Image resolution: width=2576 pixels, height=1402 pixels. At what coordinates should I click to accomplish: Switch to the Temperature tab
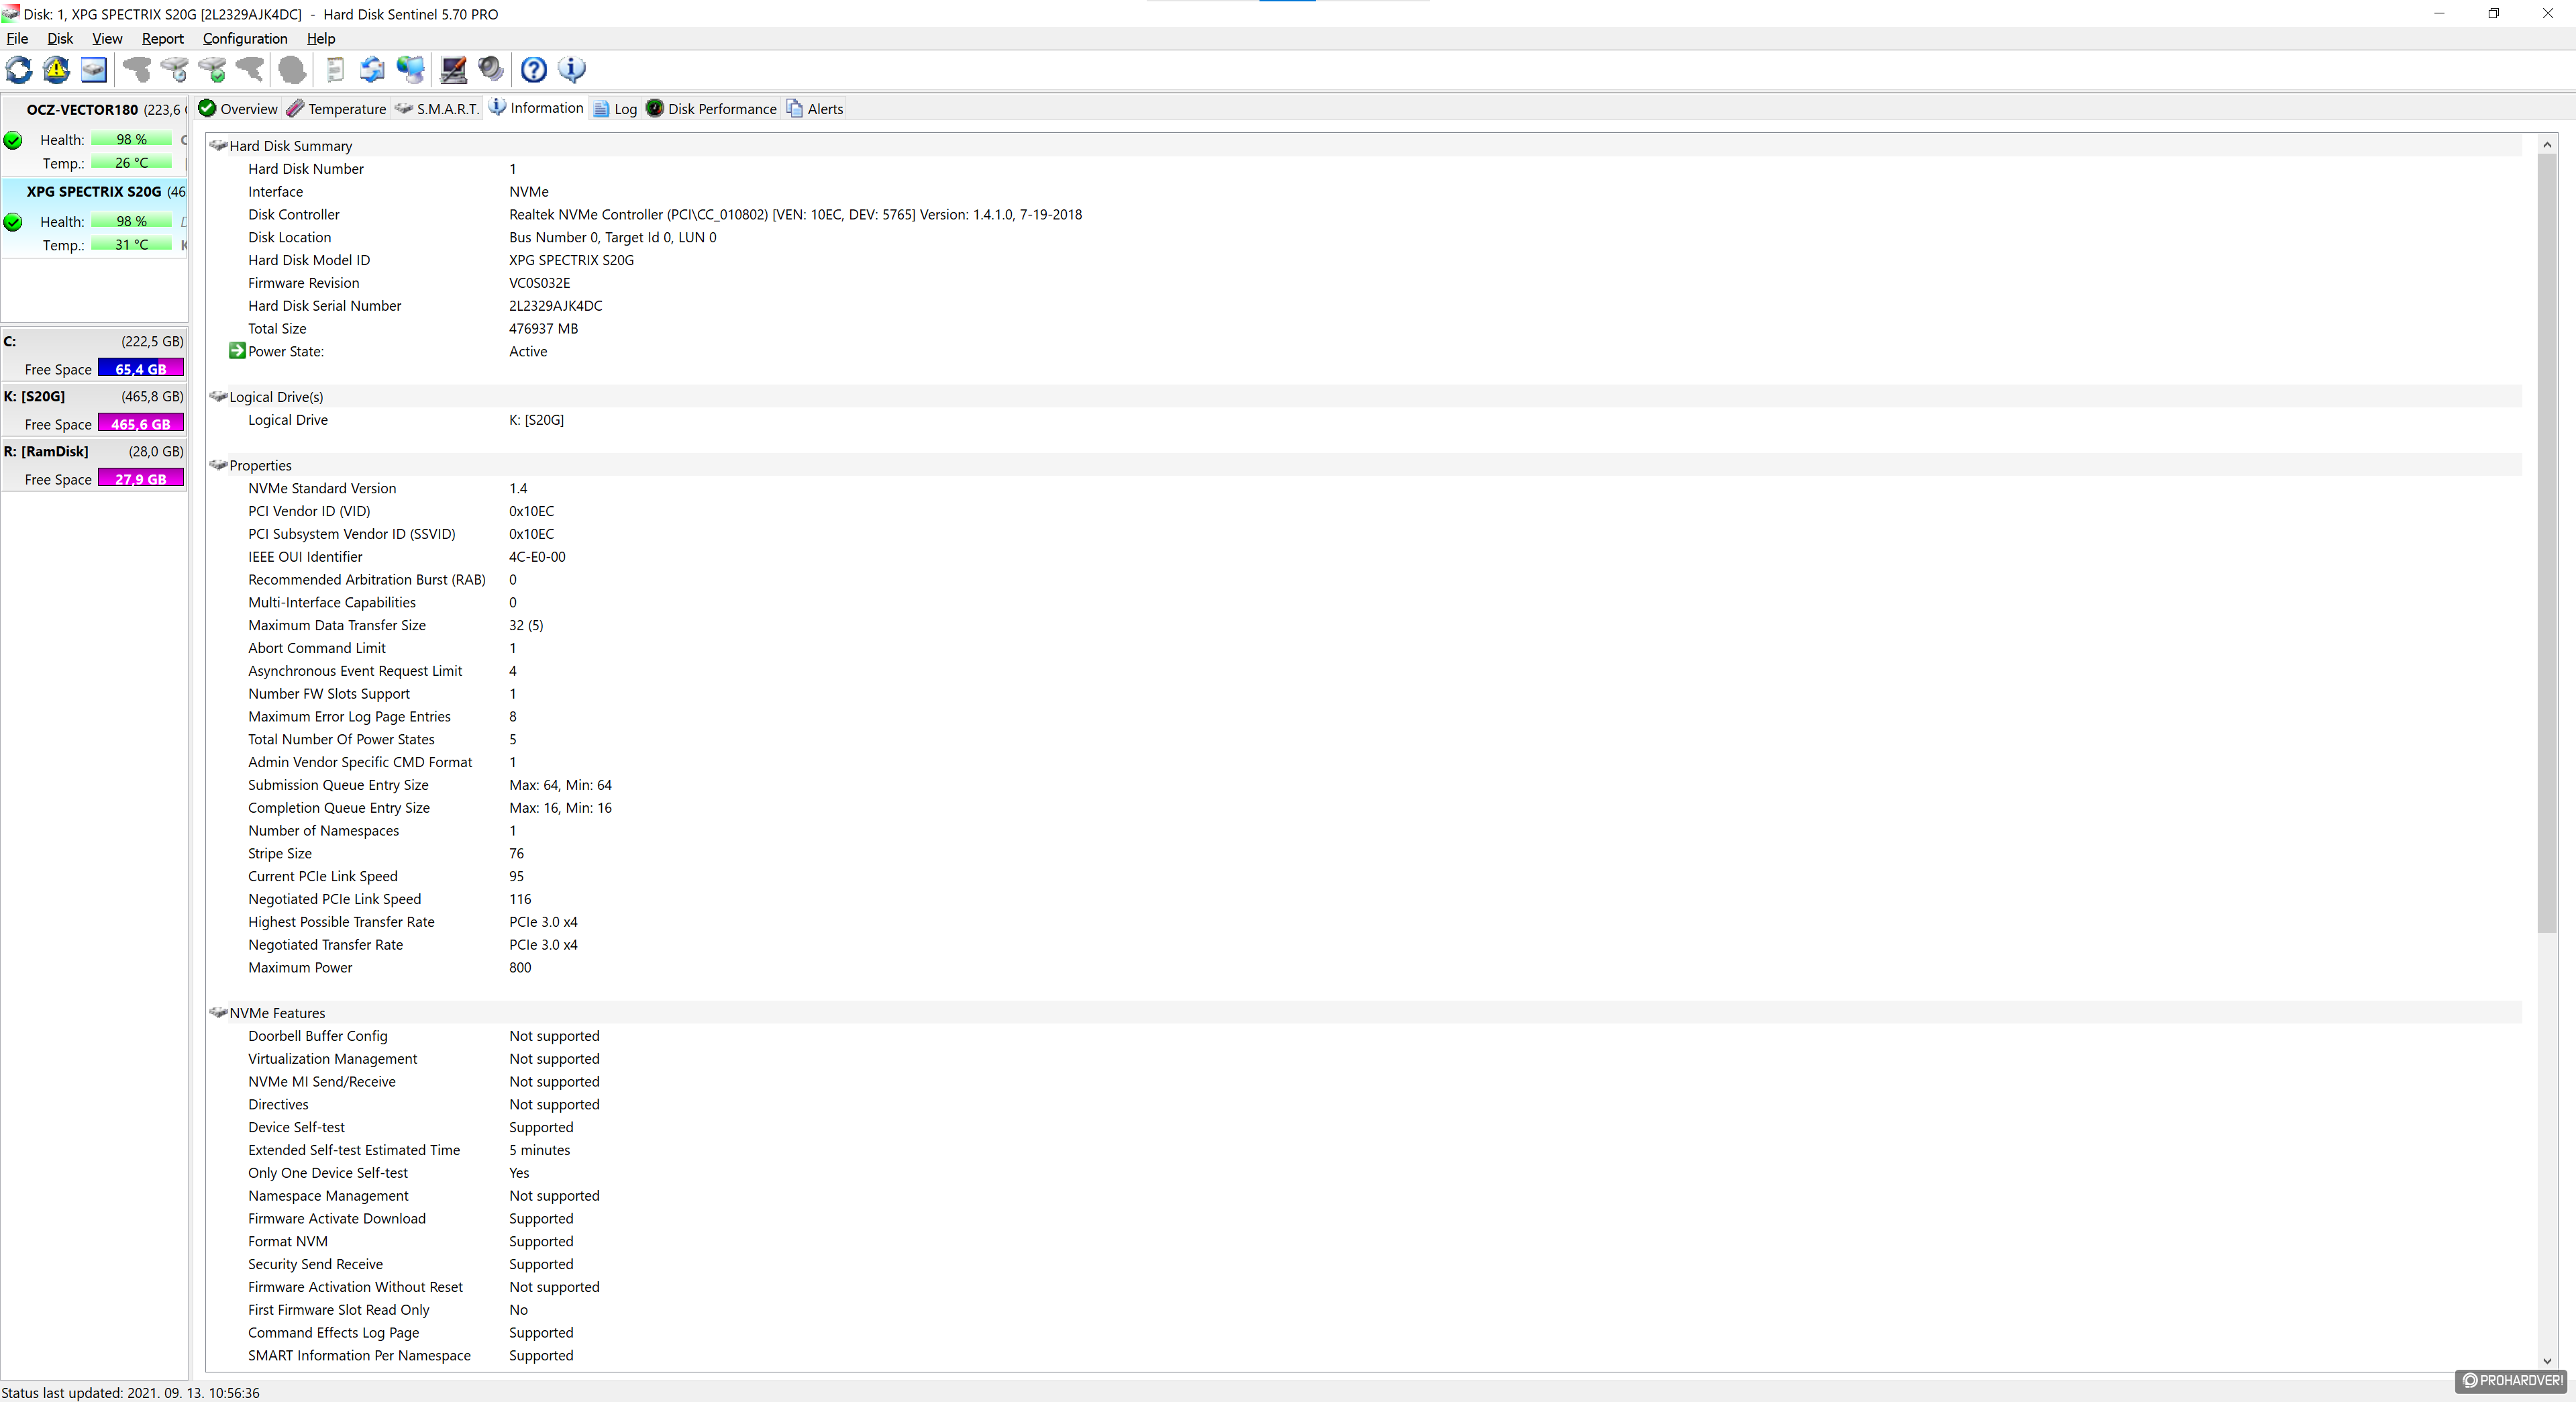pos(337,109)
